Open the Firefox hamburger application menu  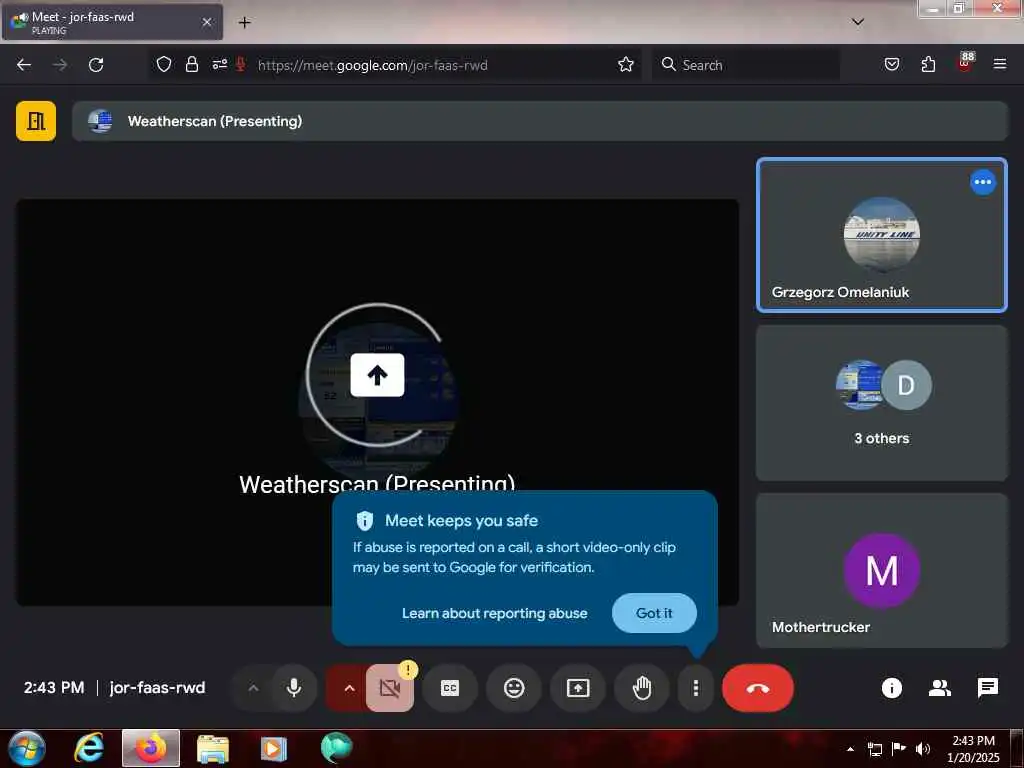[x=999, y=64]
